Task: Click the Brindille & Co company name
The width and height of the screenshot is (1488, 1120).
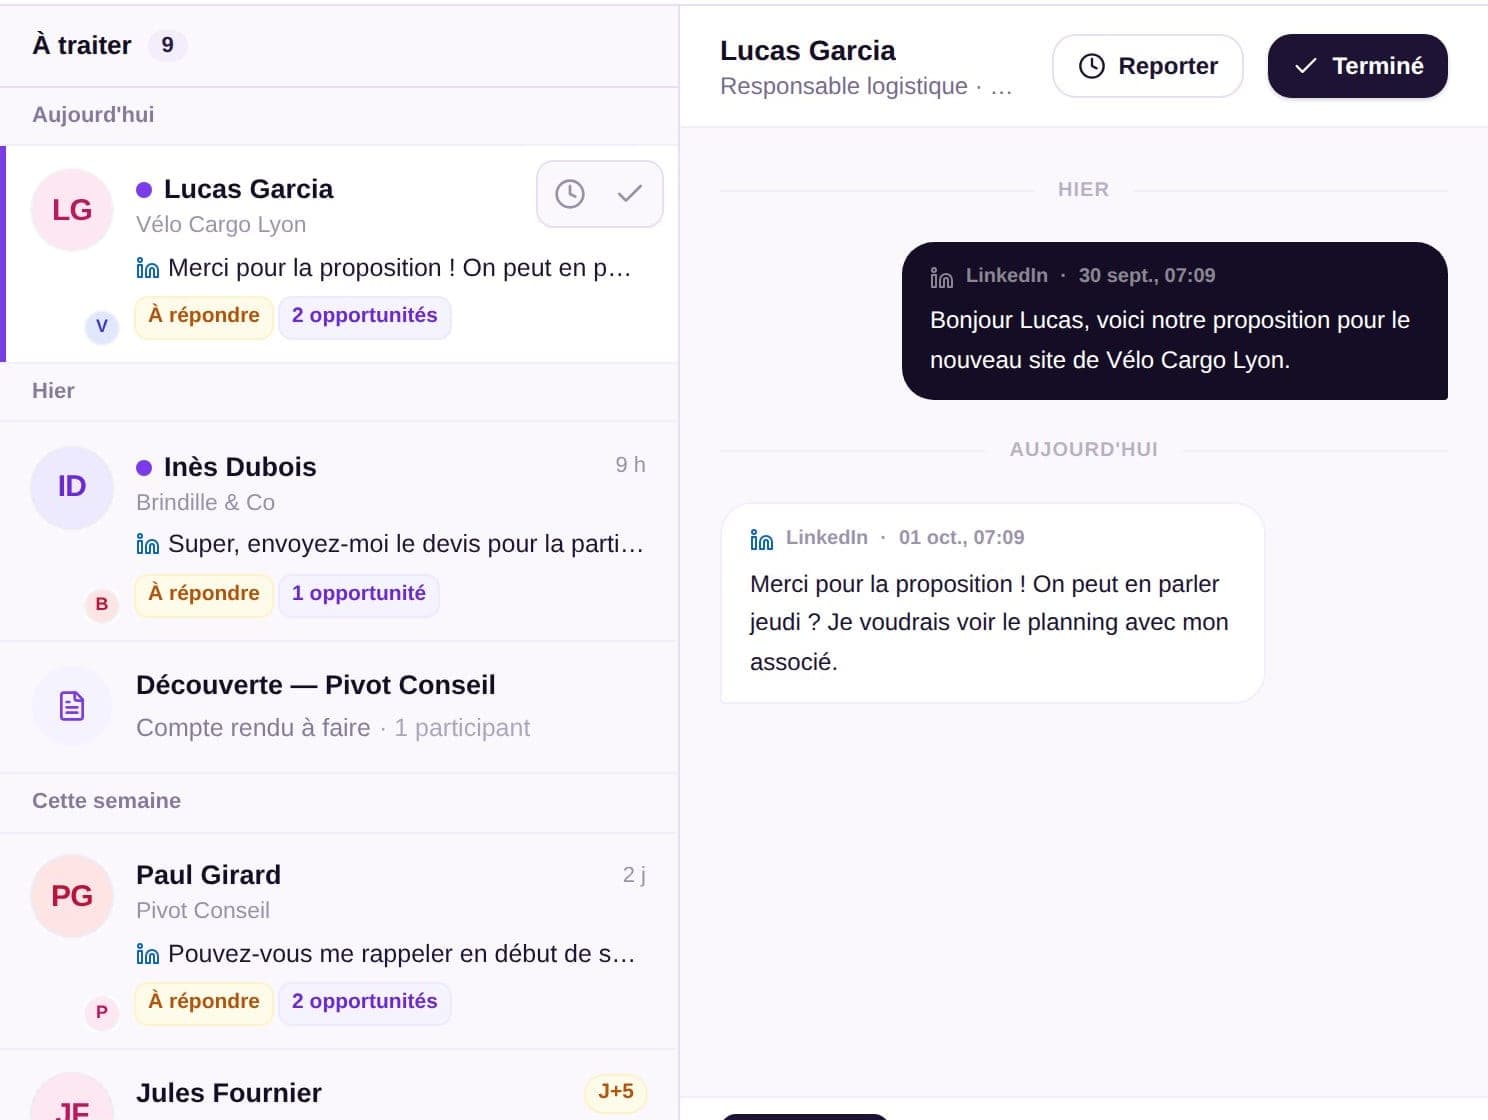Action: pyautogui.click(x=205, y=503)
